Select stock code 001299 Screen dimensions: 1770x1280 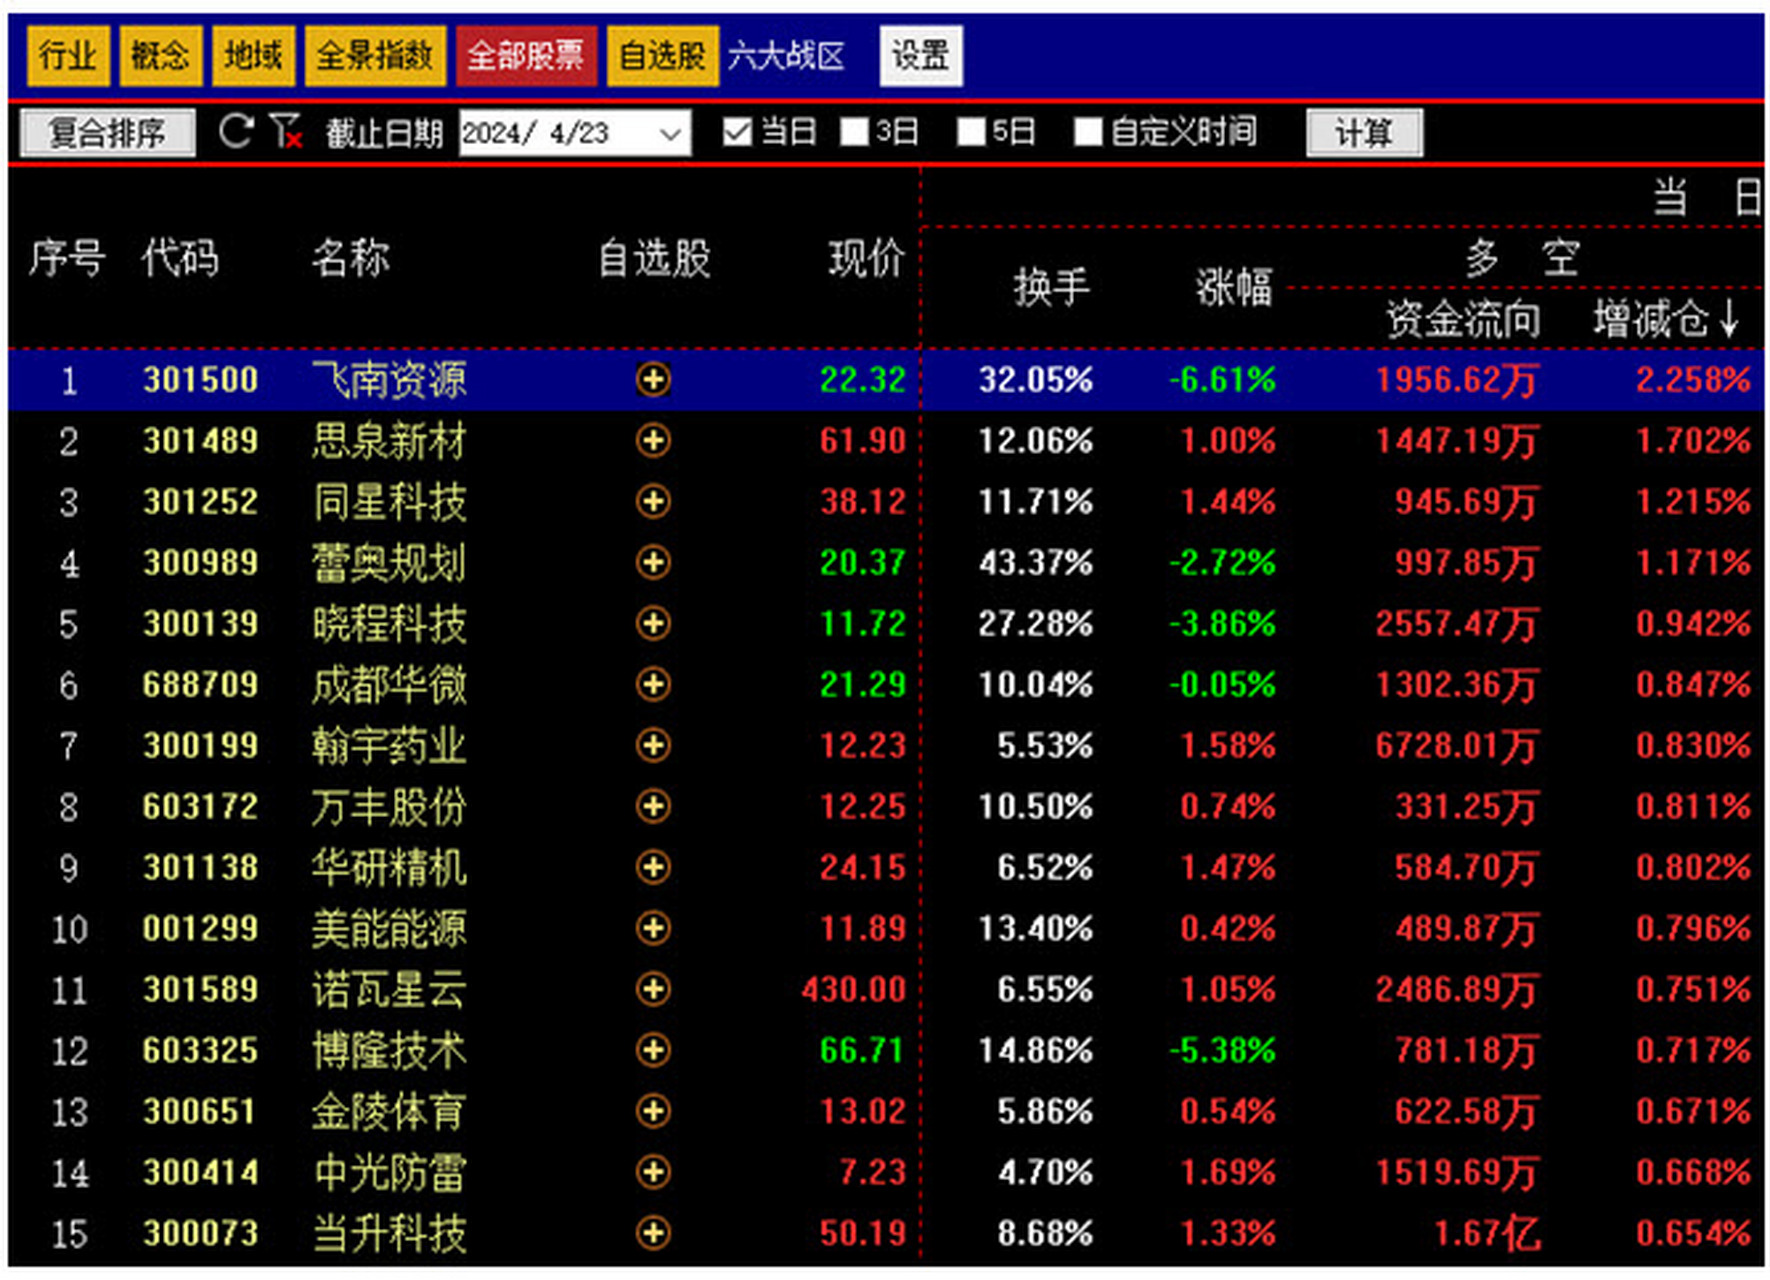(200, 929)
